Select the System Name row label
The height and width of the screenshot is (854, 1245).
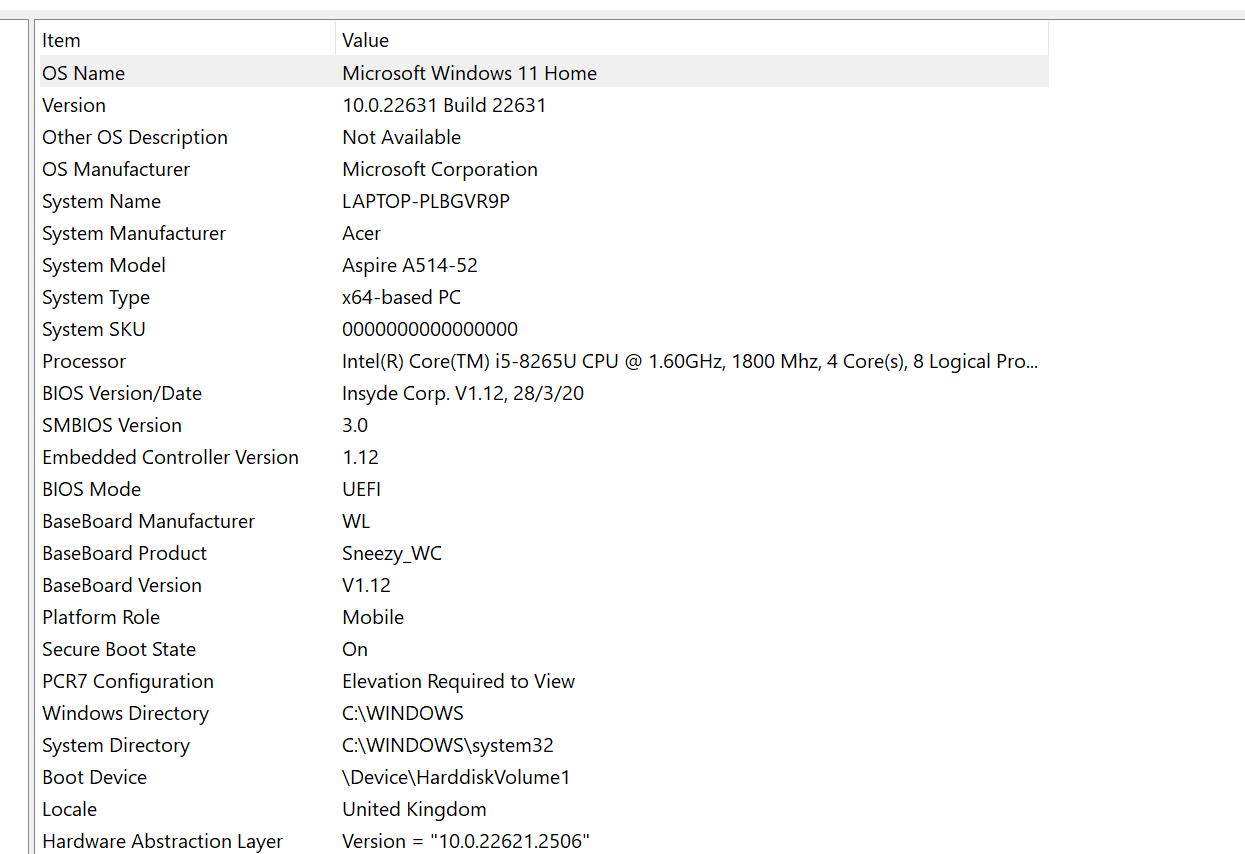101,201
